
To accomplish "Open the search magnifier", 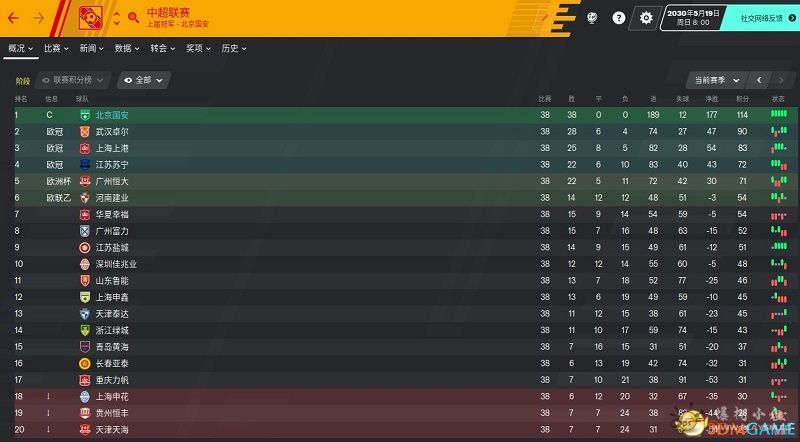I will coord(133,18).
